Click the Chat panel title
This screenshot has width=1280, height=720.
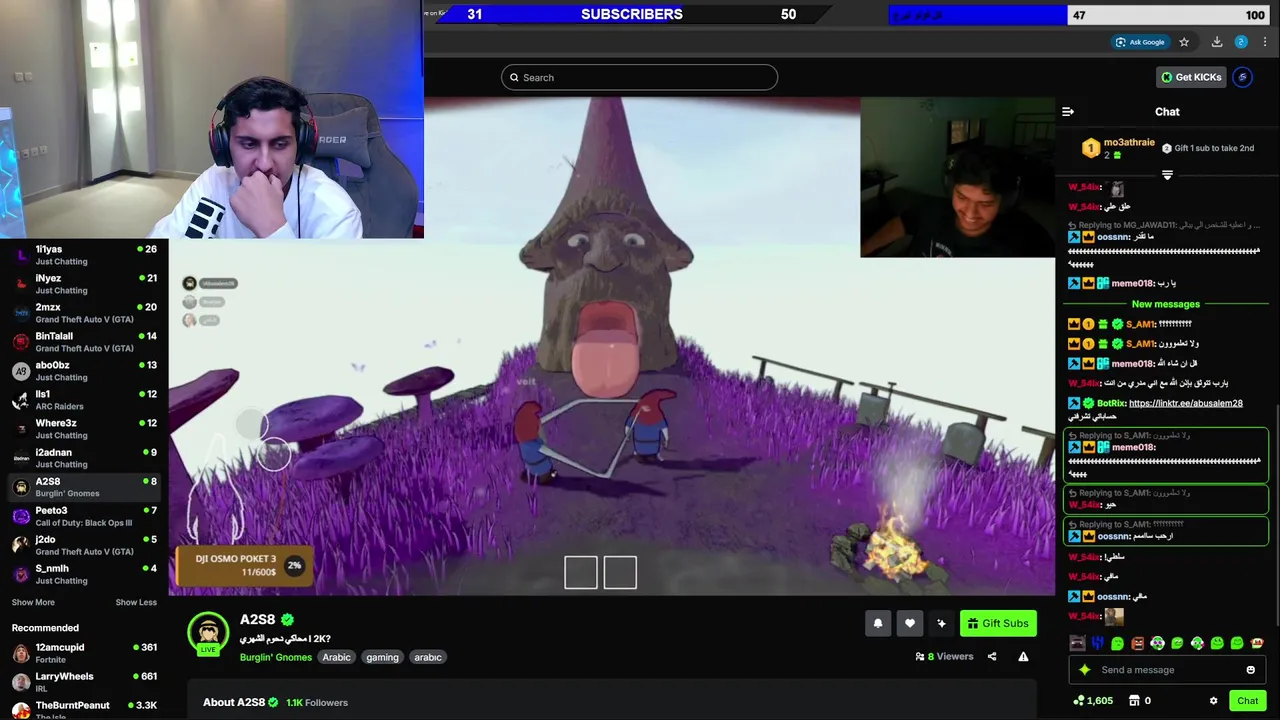(x=1167, y=112)
